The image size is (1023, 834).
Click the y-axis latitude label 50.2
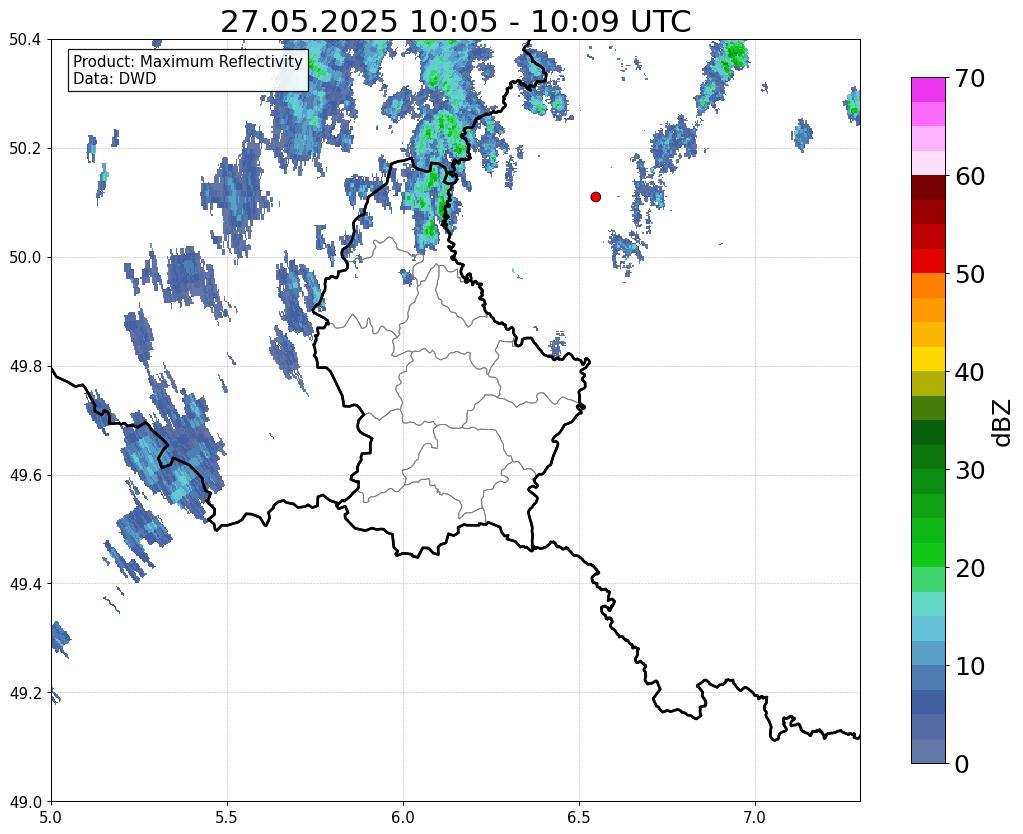[x=25, y=149]
